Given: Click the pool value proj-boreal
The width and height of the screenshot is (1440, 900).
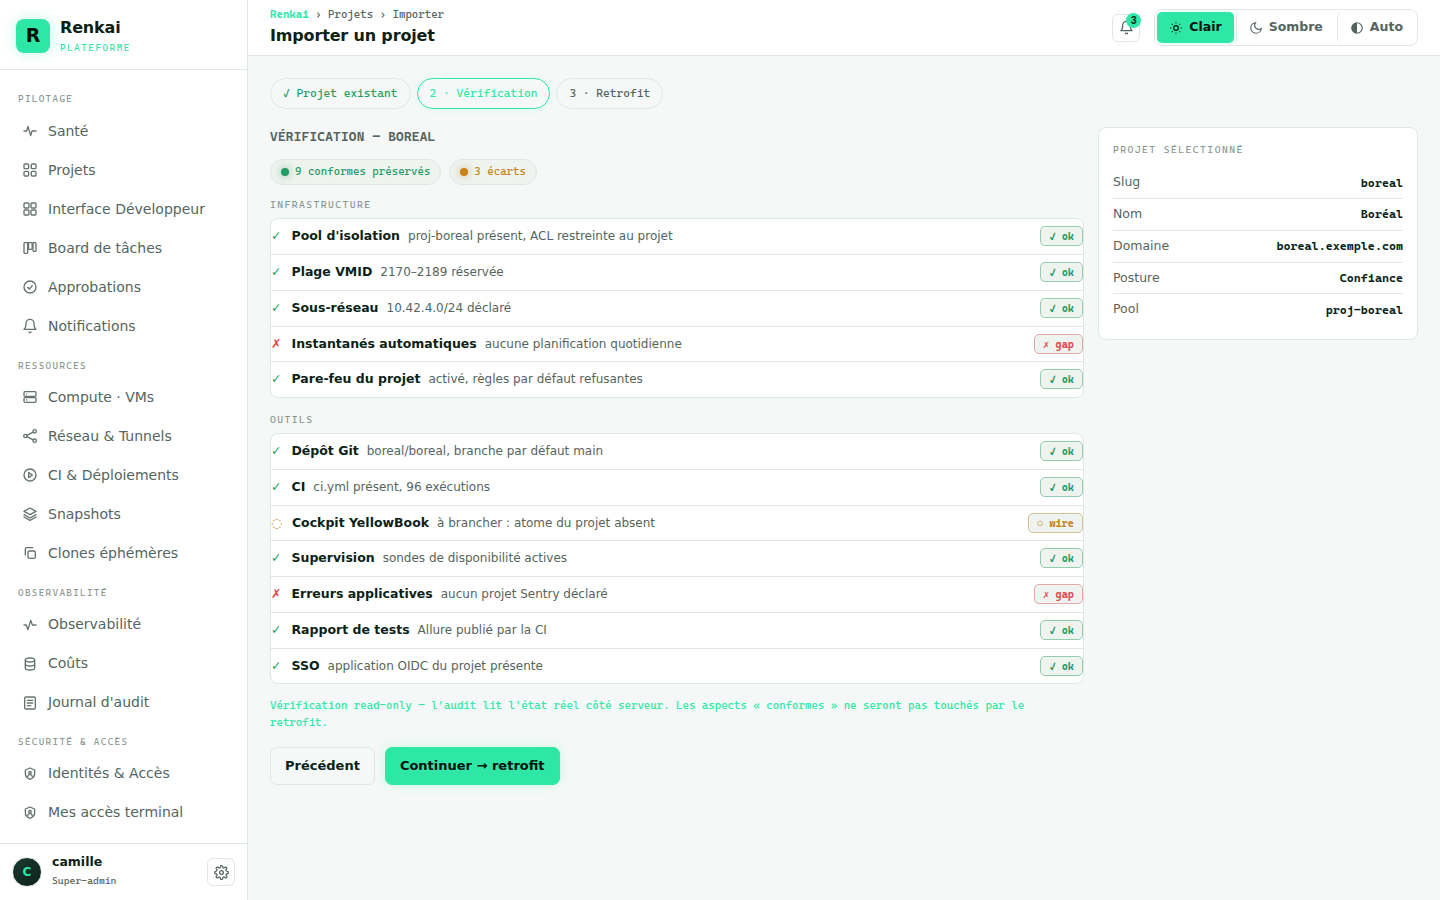Looking at the screenshot, I should (x=1364, y=310).
